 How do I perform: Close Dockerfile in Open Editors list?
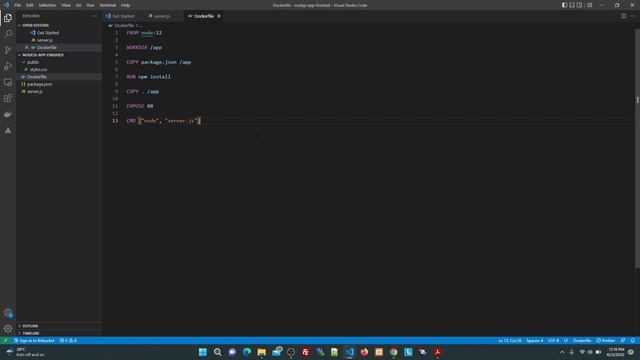[x=27, y=47]
